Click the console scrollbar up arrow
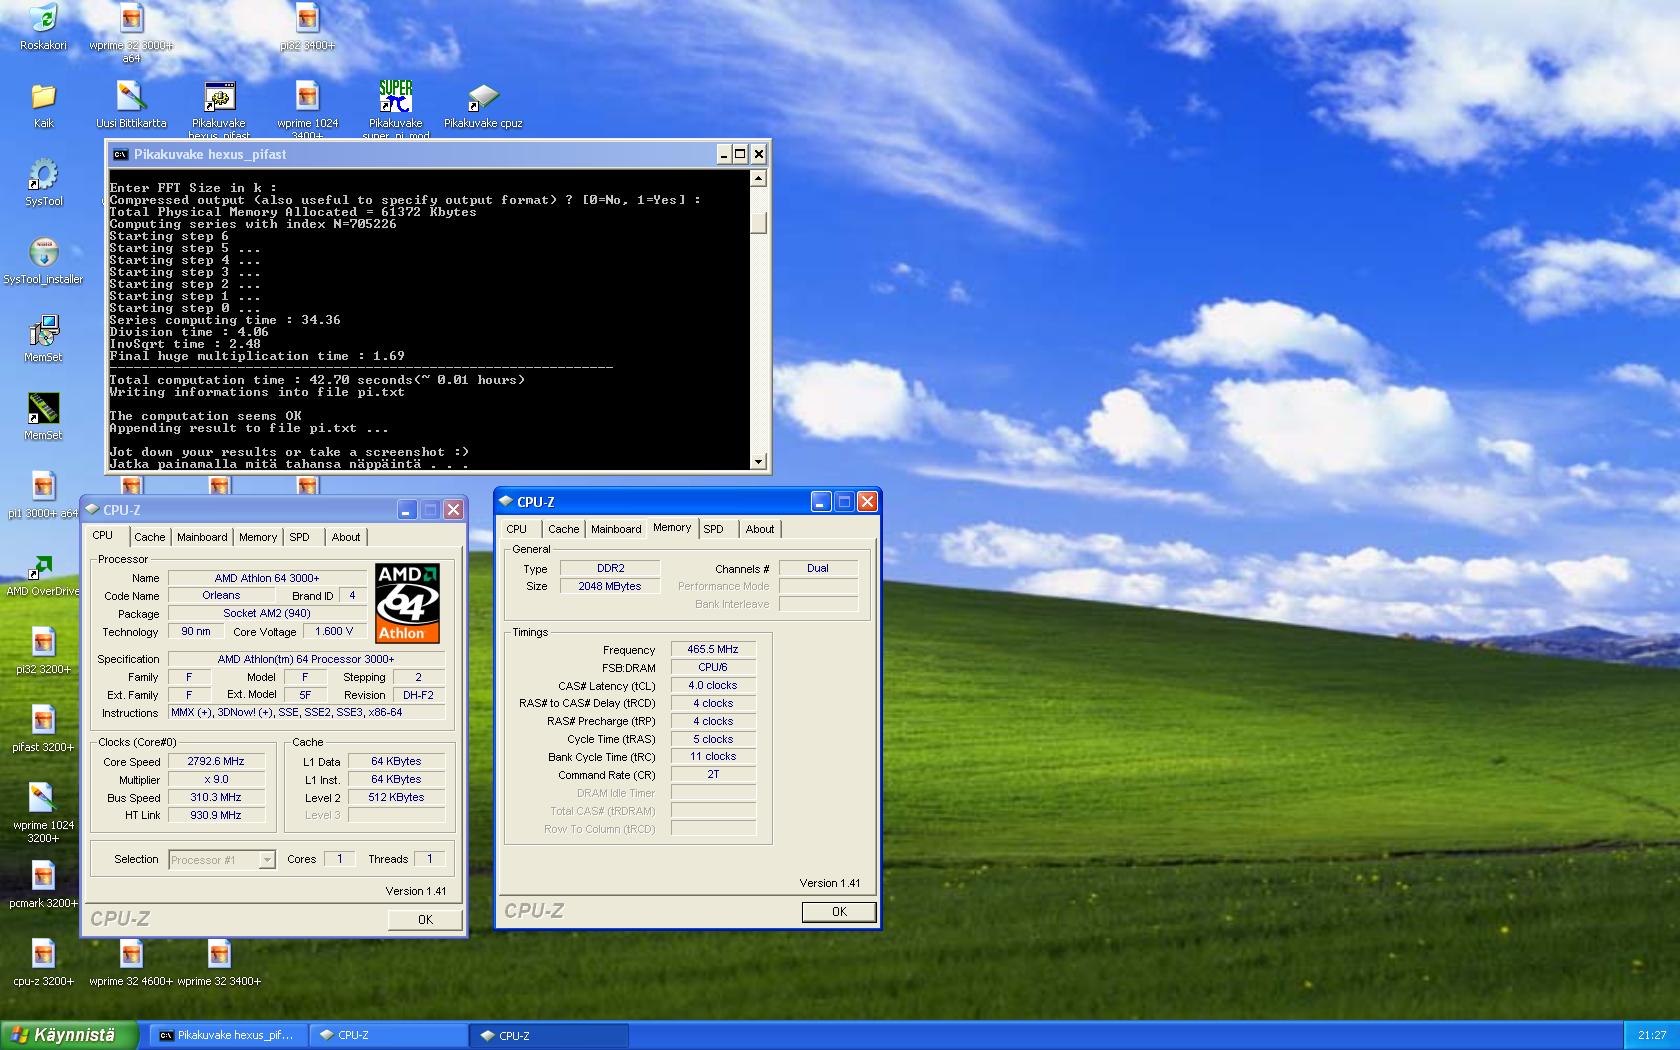 pyautogui.click(x=758, y=179)
